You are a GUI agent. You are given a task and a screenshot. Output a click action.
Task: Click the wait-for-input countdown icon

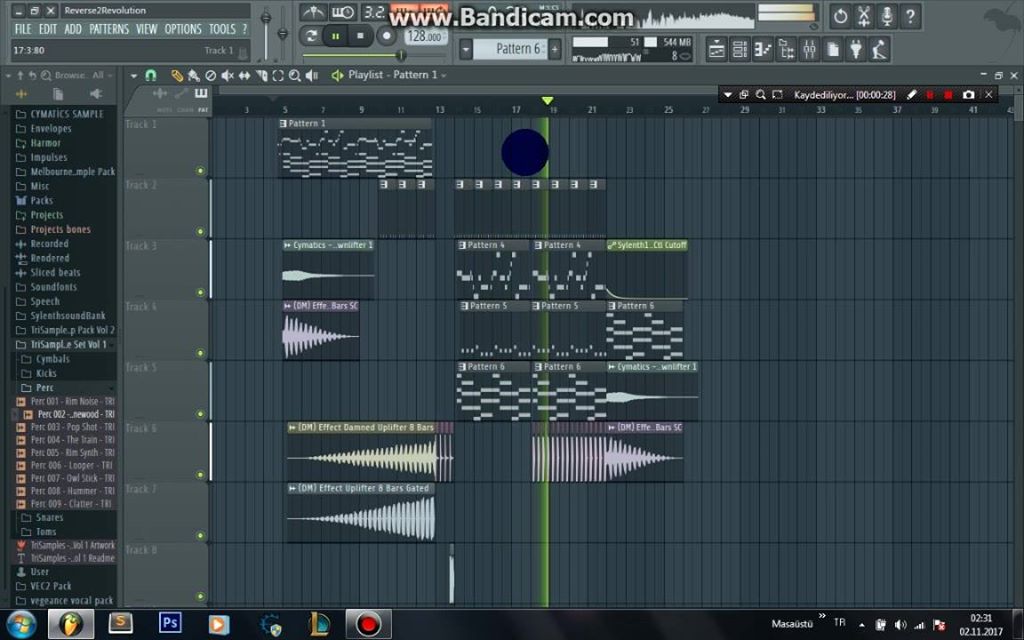pyautogui.click(x=342, y=12)
